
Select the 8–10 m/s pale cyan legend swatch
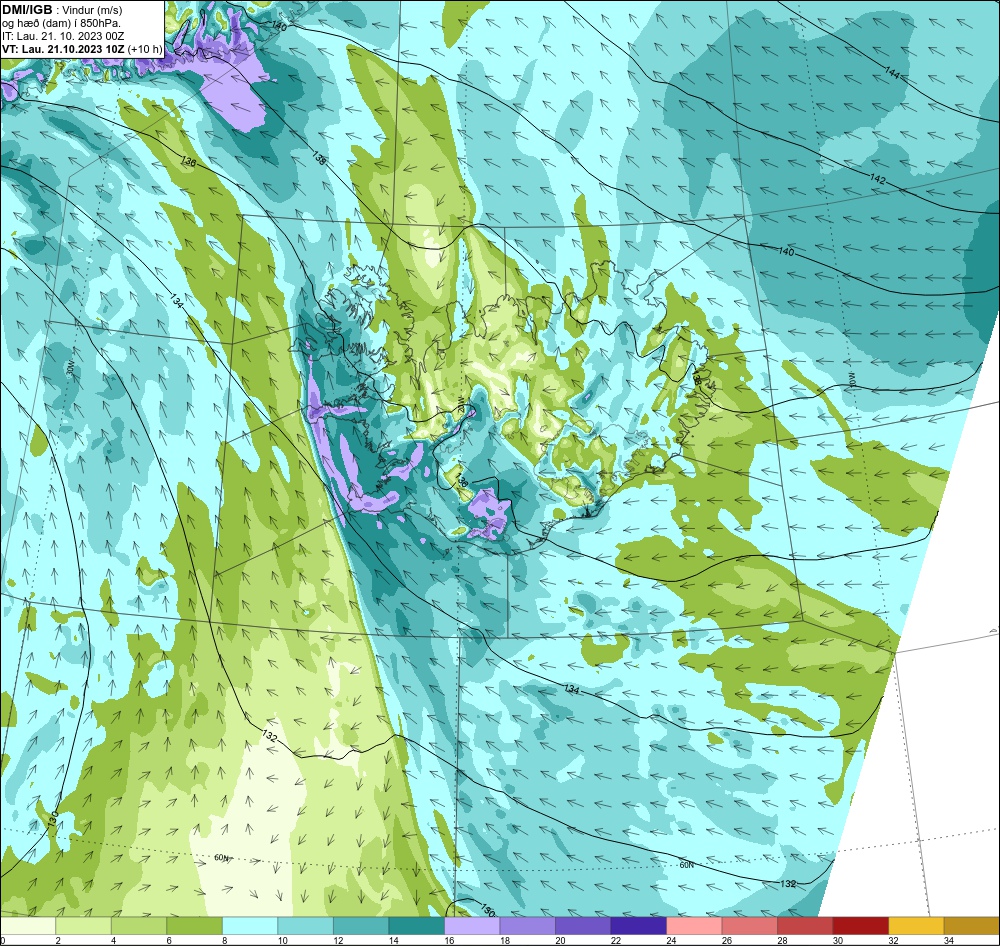250,926
